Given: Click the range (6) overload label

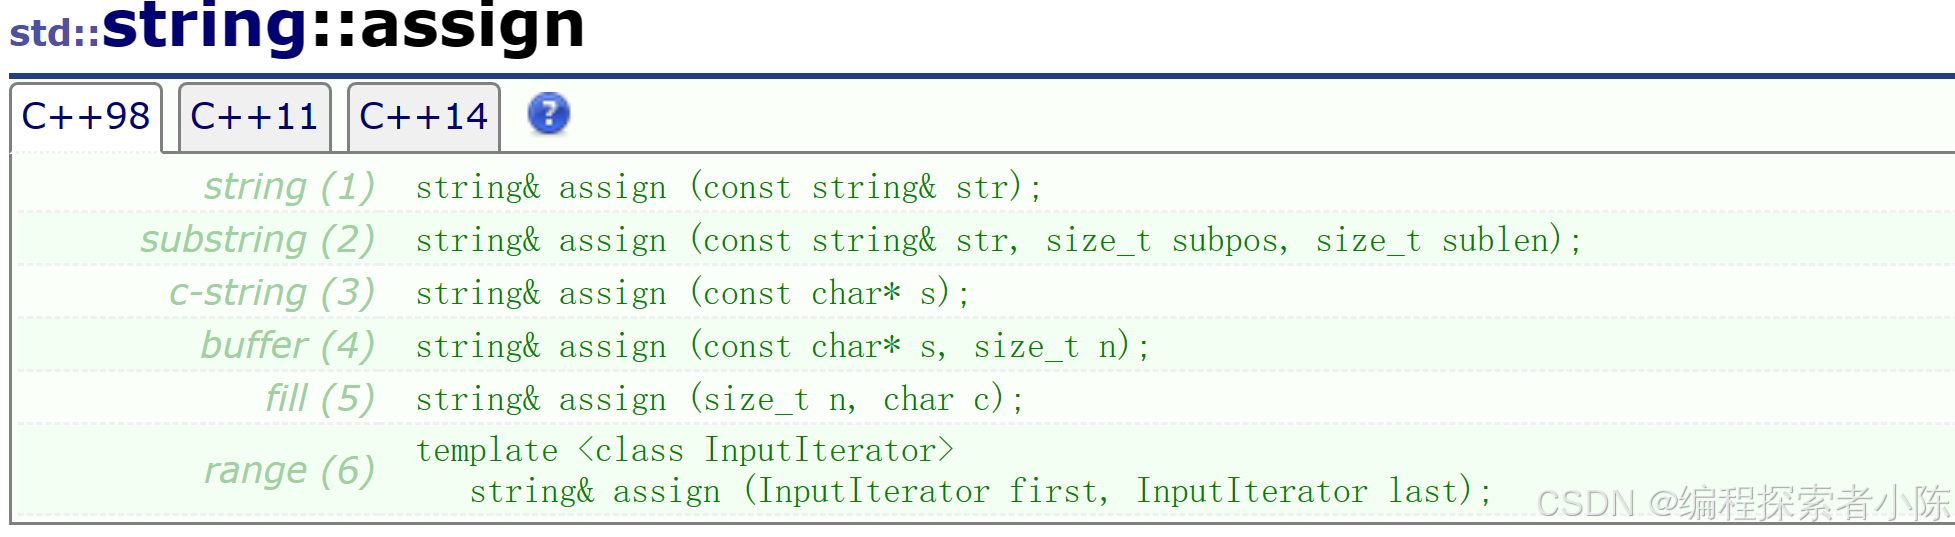Looking at the screenshot, I should coord(289,470).
